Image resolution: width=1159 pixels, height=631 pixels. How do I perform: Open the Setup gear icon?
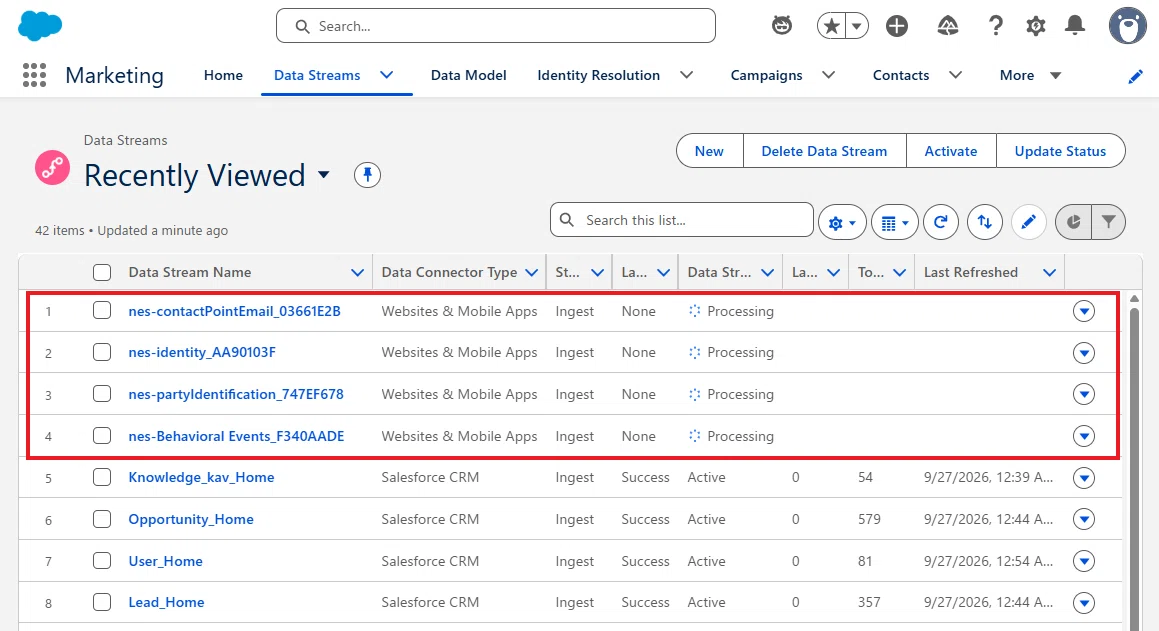1036,26
